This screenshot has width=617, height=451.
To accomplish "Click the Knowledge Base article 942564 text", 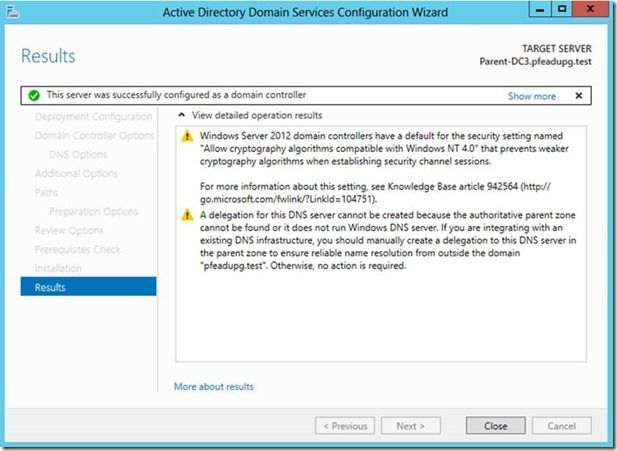I will pos(453,186).
